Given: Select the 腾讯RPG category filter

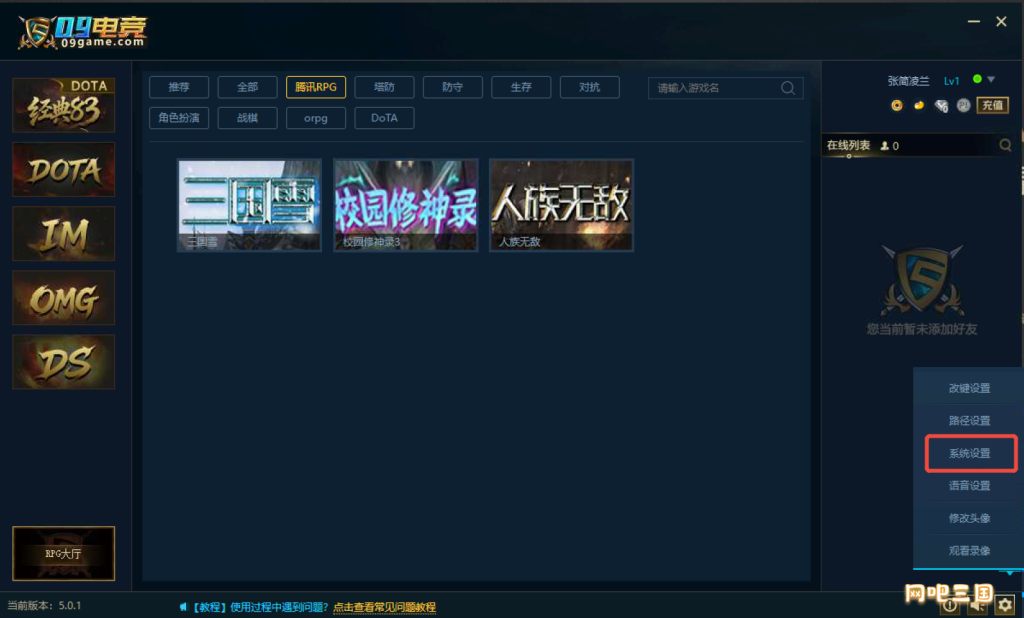Looking at the screenshot, I should (x=316, y=87).
